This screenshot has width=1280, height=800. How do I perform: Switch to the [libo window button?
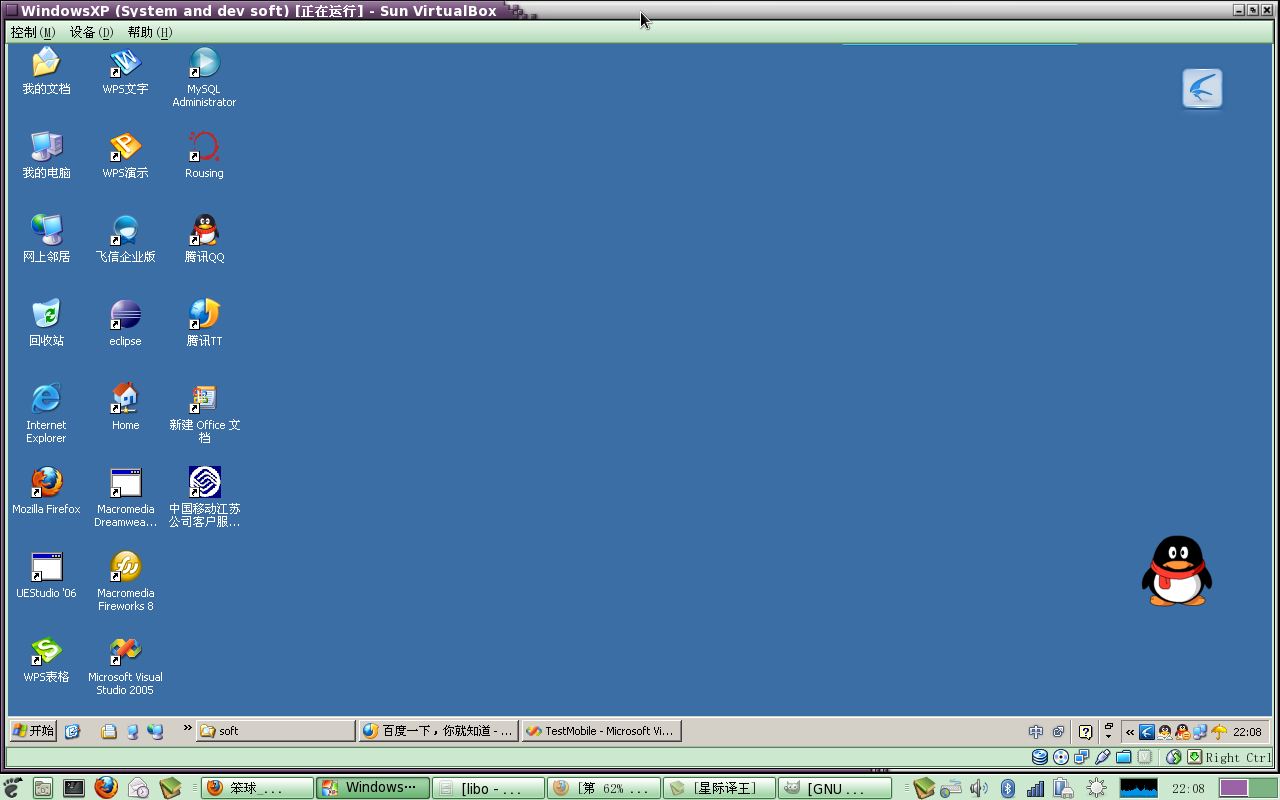[x=488, y=788]
